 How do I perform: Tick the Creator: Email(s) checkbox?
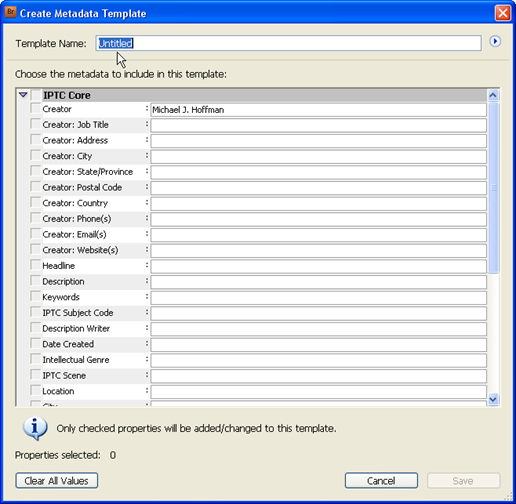[35, 234]
